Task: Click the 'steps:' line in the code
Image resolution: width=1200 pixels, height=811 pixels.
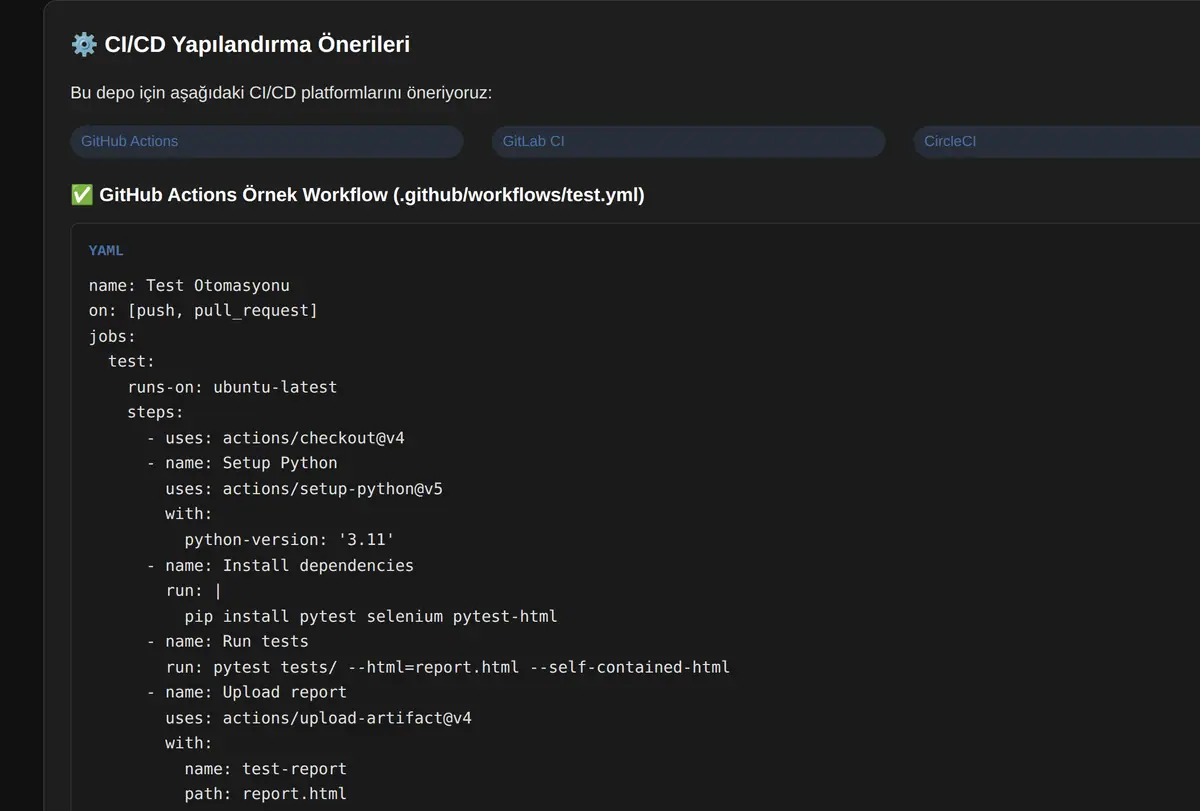Action: 155,412
